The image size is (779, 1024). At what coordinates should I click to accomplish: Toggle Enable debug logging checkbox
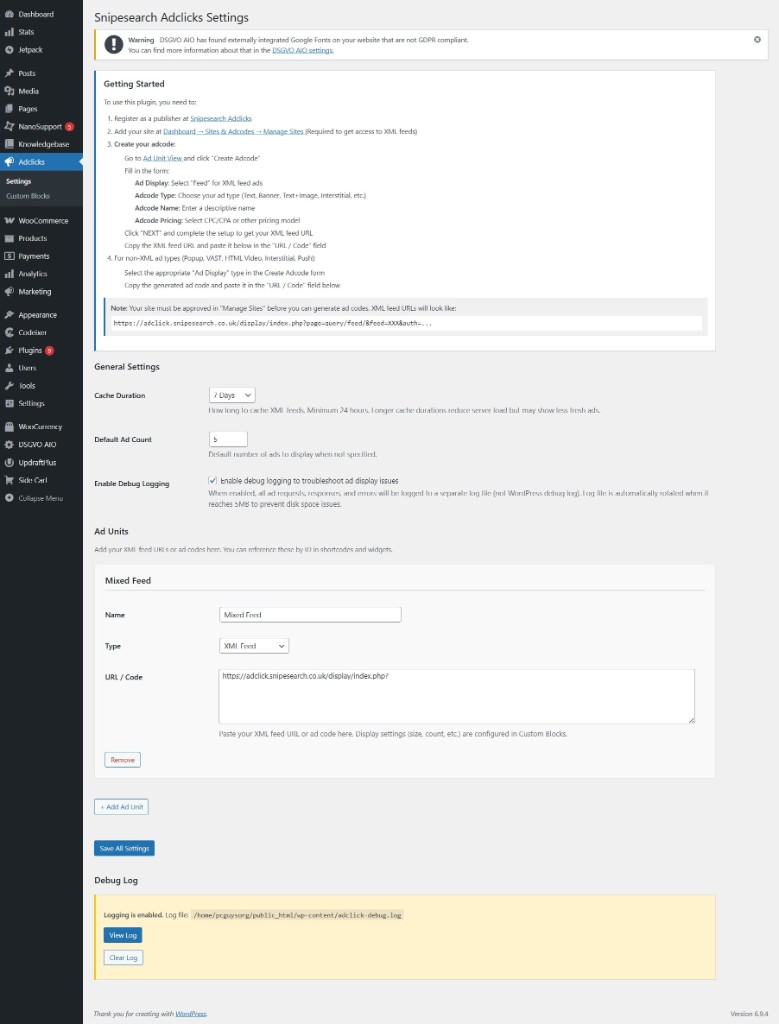(x=212, y=481)
